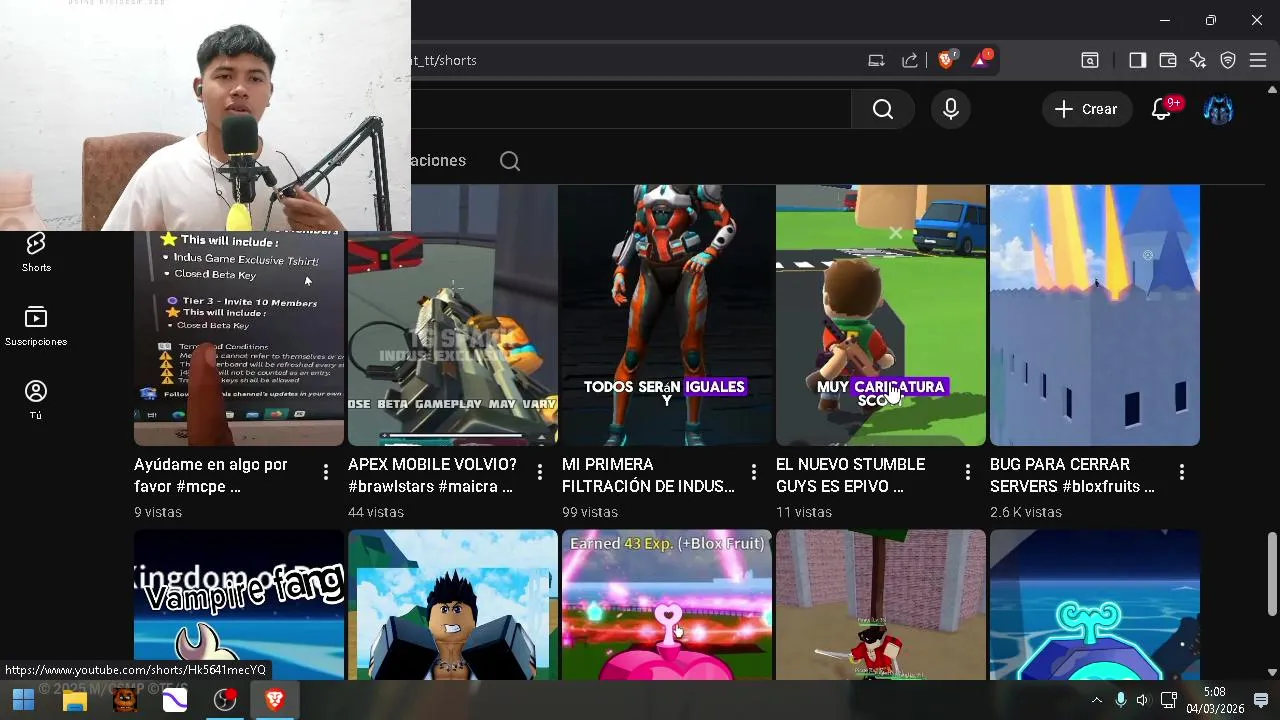Open APEX MOBILE gun gameplay thumbnail
This screenshot has width=1280, height=720.
coord(453,338)
